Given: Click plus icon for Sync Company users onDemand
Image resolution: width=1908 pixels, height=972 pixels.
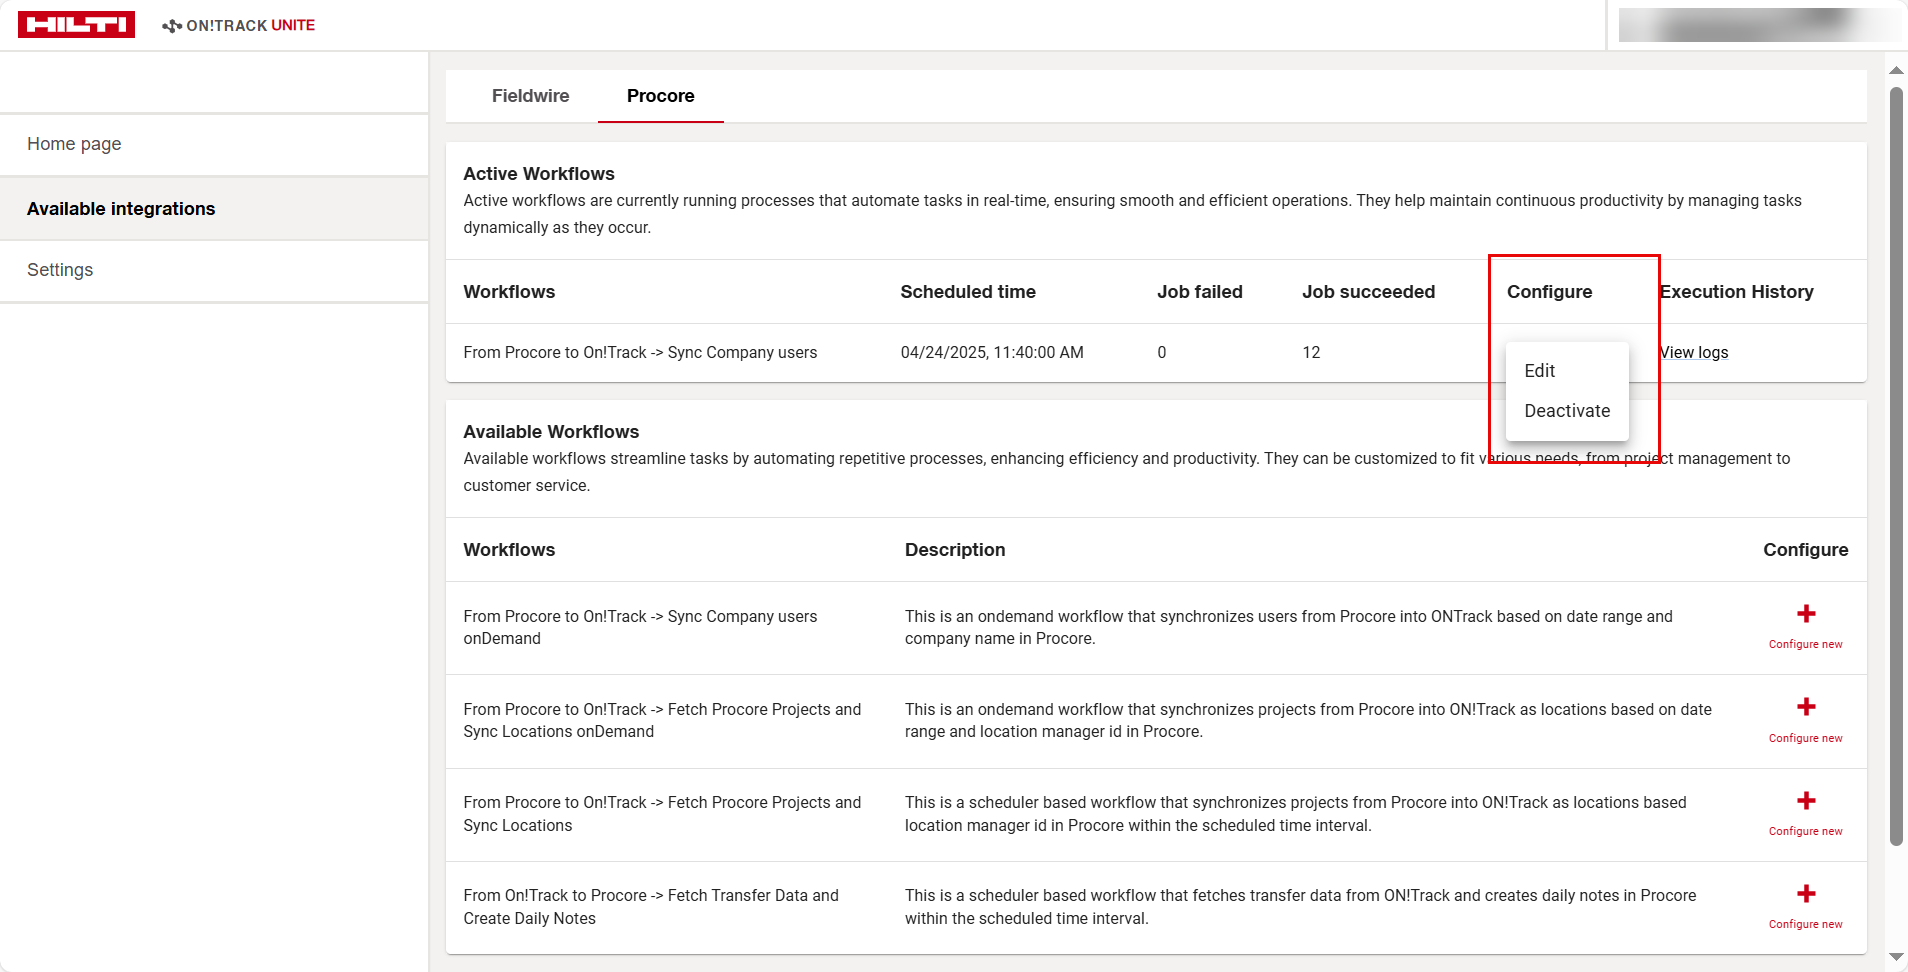Looking at the screenshot, I should tap(1806, 614).
